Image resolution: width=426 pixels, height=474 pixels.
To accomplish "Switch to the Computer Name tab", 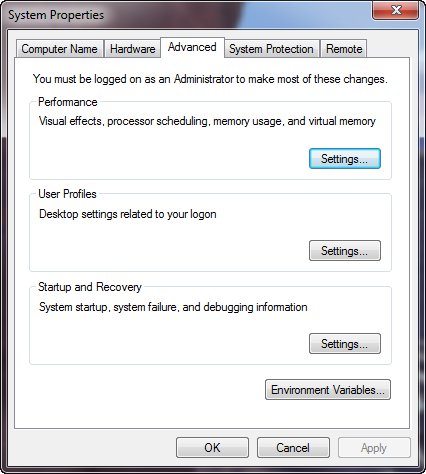I will (x=59, y=49).
